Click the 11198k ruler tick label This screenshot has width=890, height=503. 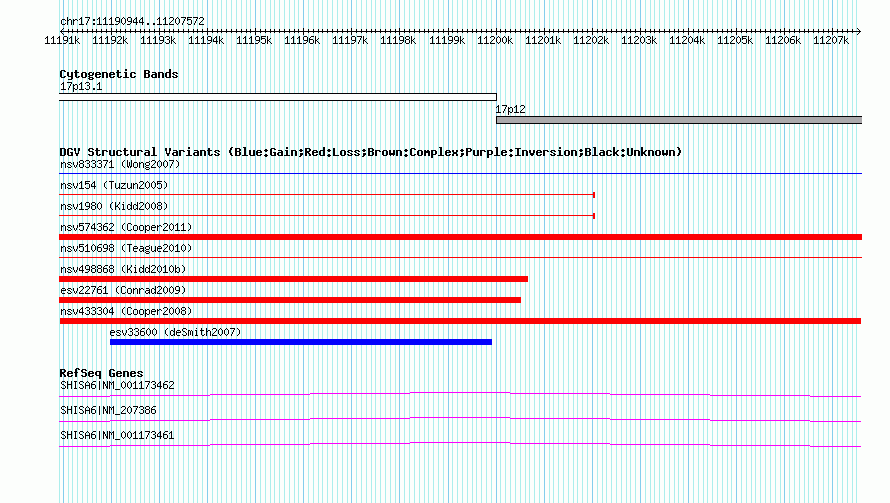pyautogui.click(x=398, y=40)
